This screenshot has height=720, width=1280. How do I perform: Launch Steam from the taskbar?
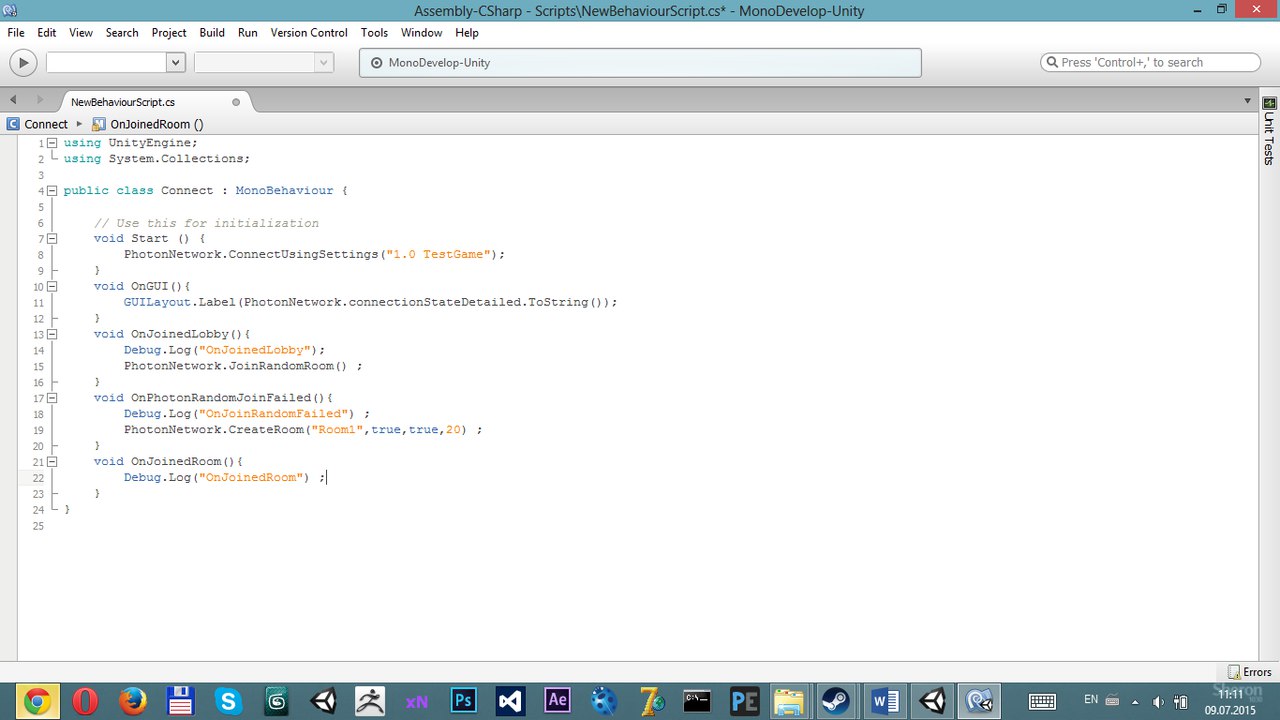point(836,701)
